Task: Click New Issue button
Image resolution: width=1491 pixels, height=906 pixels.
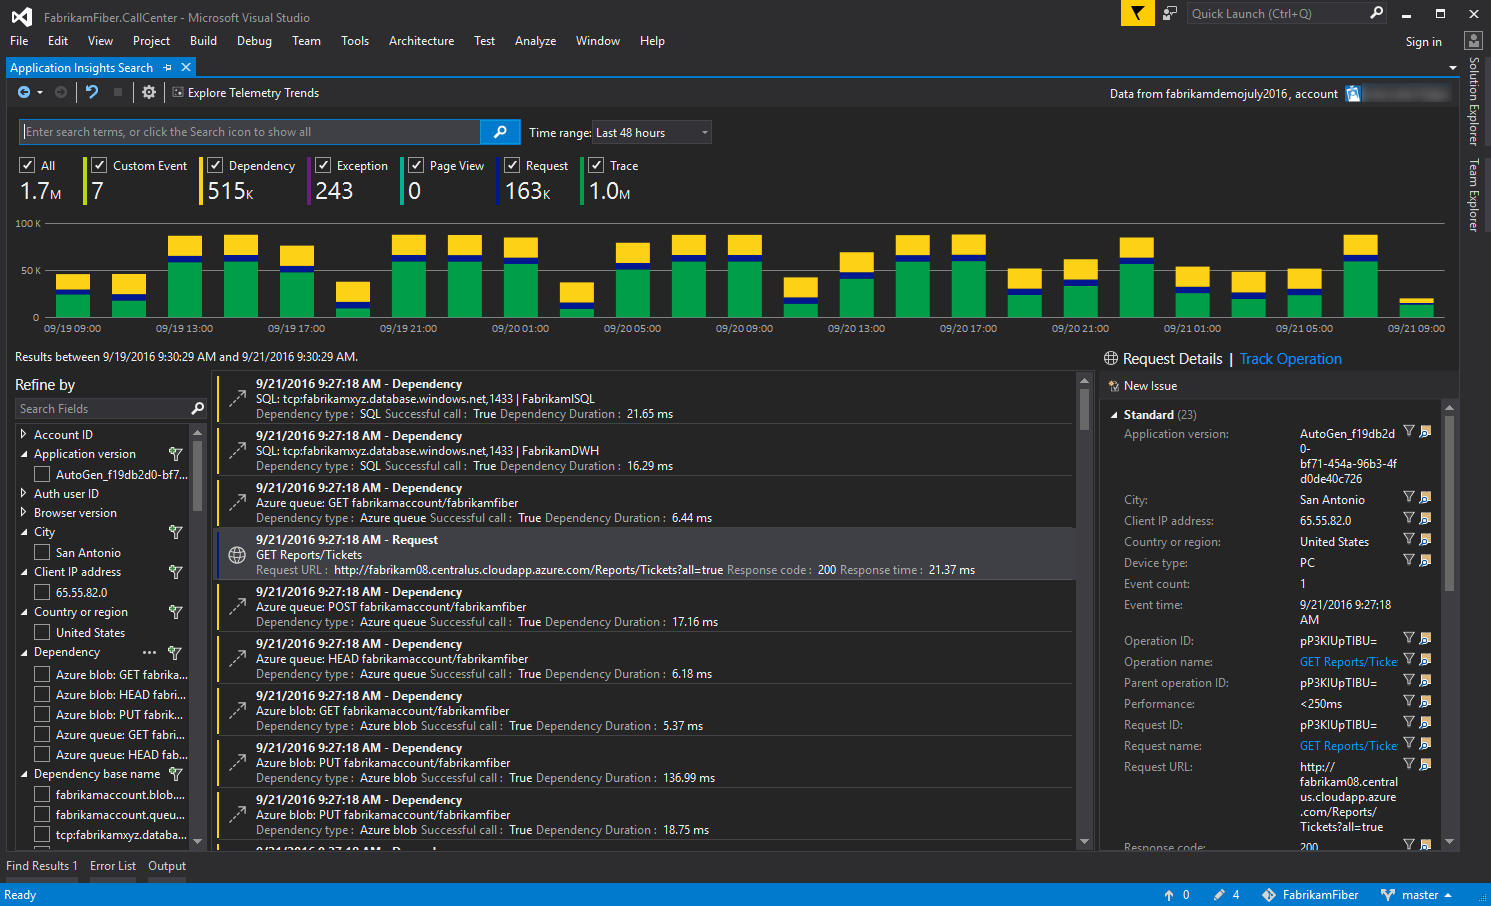Action: click(x=1142, y=386)
